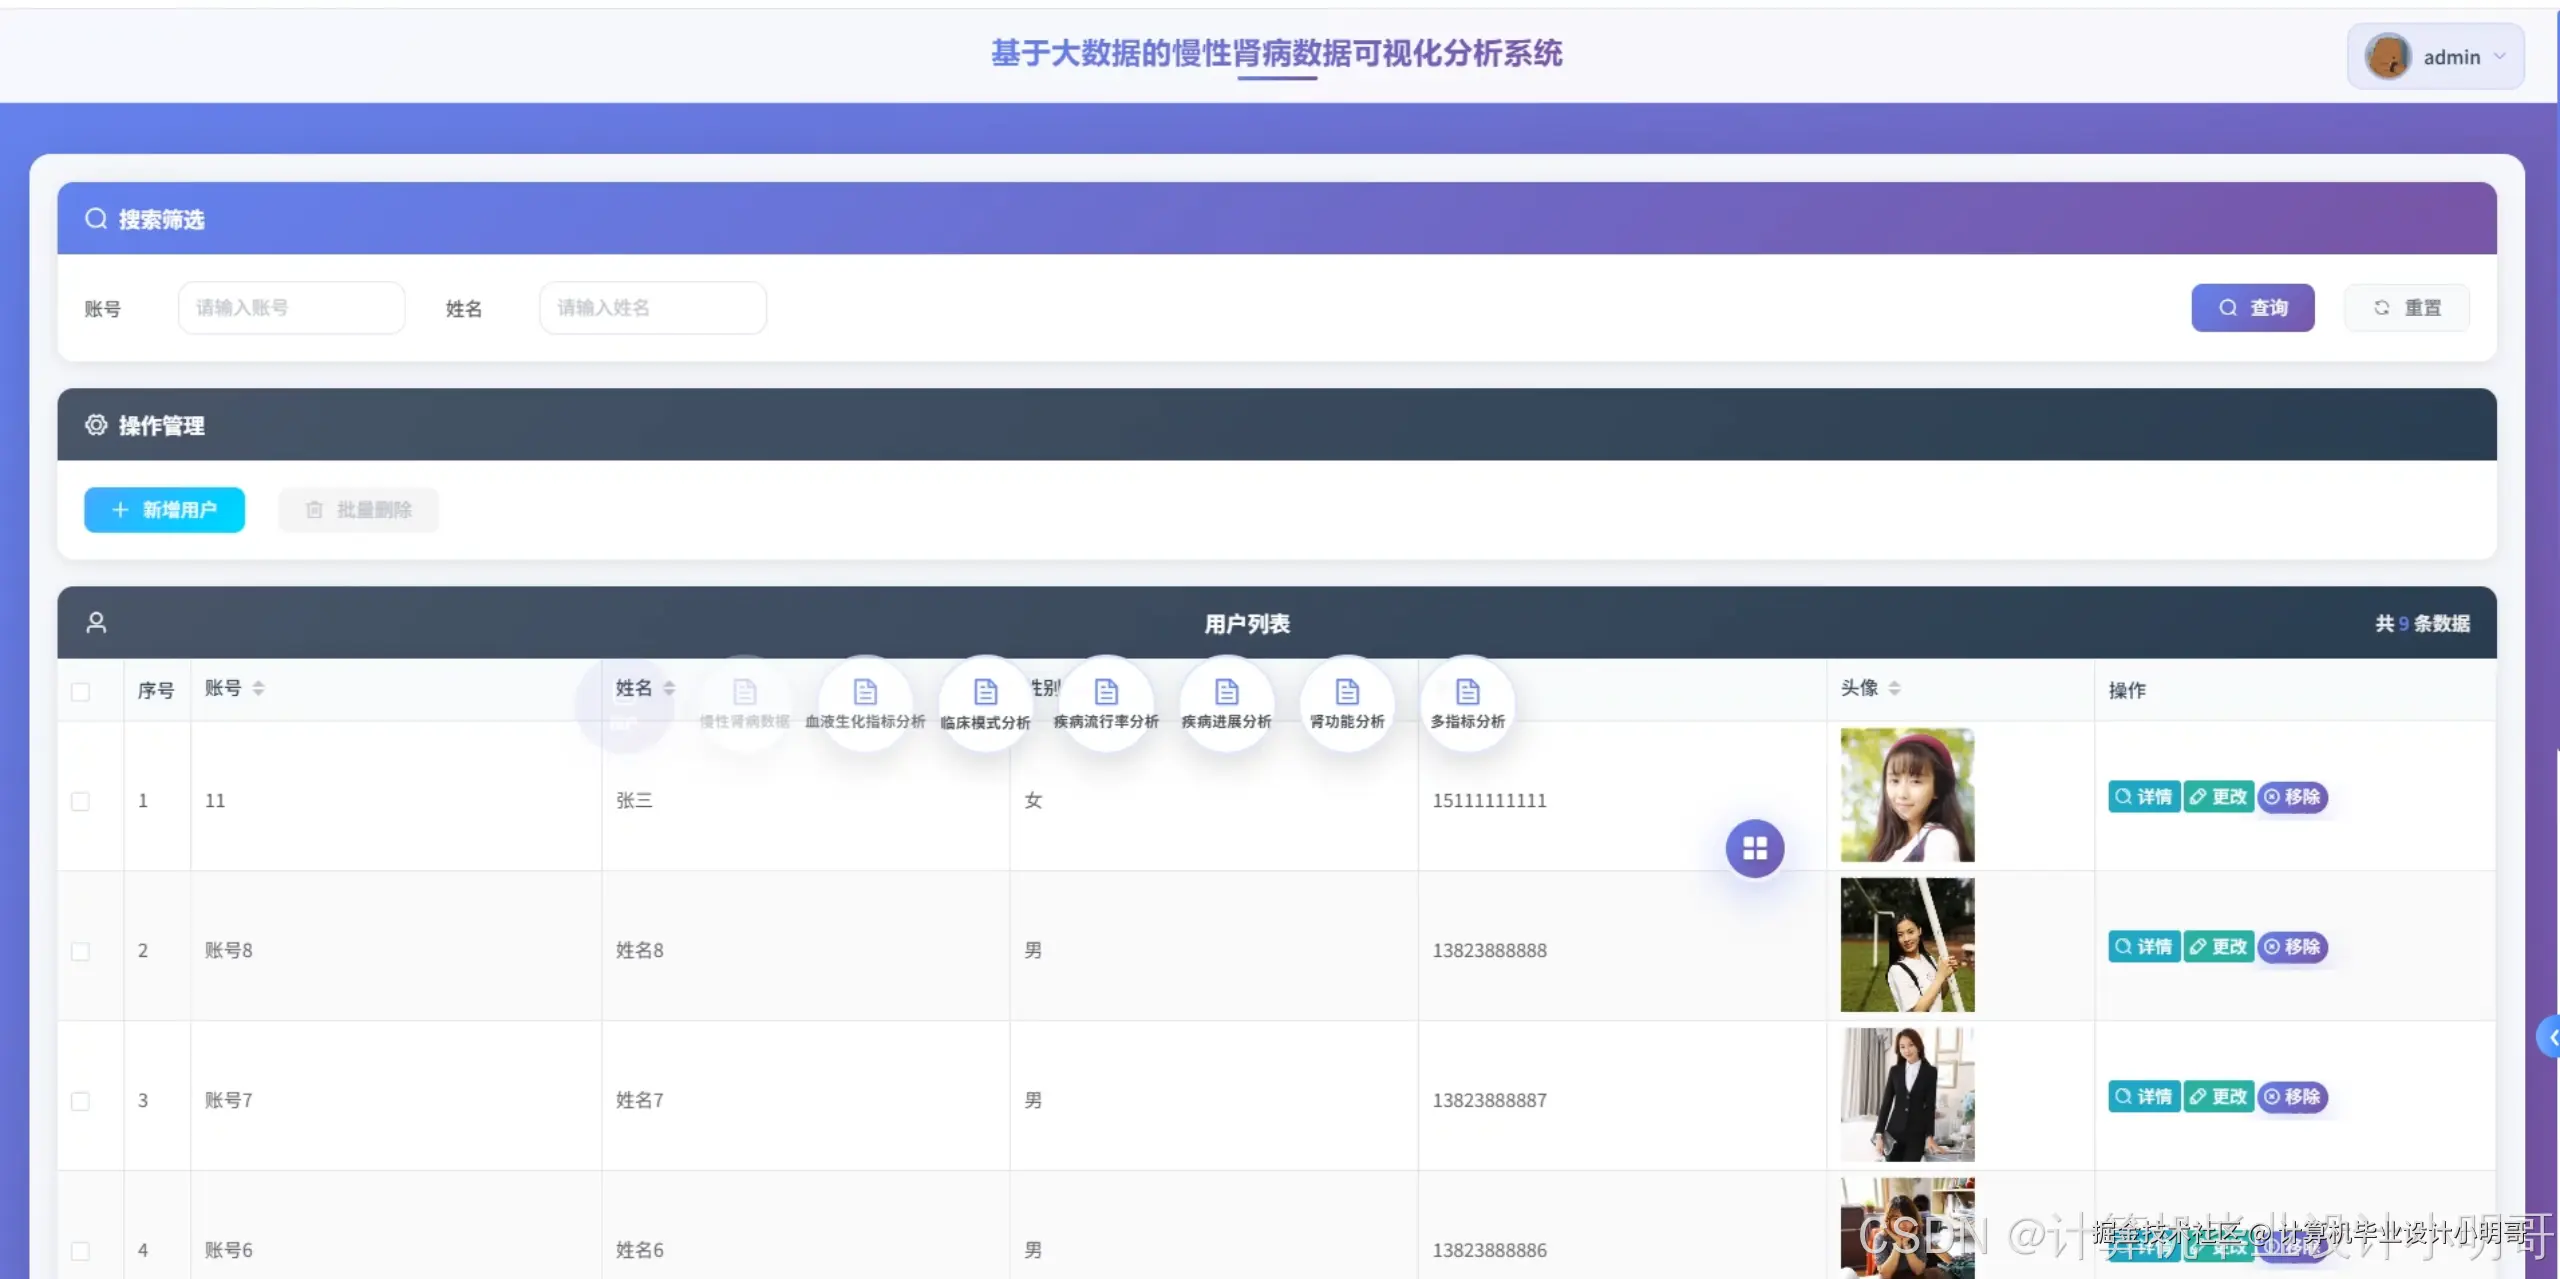The width and height of the screenshot is (2560, 1279).
Task: Click into the 请输入姓名 input field
Action: point(652,308)
